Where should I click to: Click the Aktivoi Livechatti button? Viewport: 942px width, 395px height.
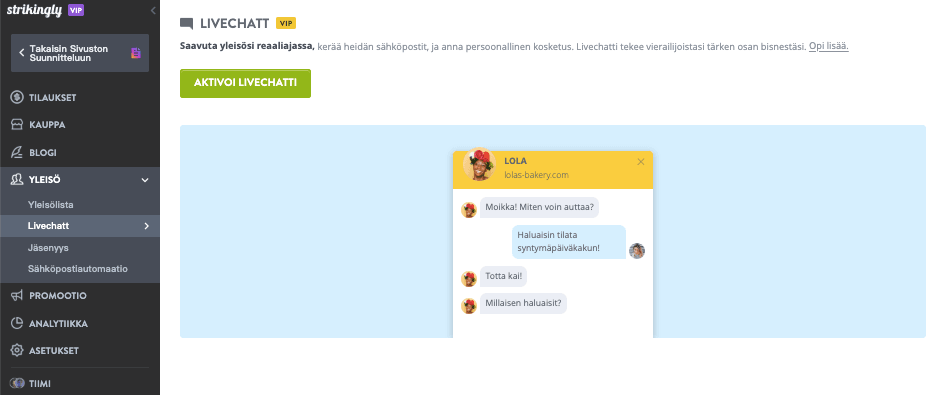[245, 83]
